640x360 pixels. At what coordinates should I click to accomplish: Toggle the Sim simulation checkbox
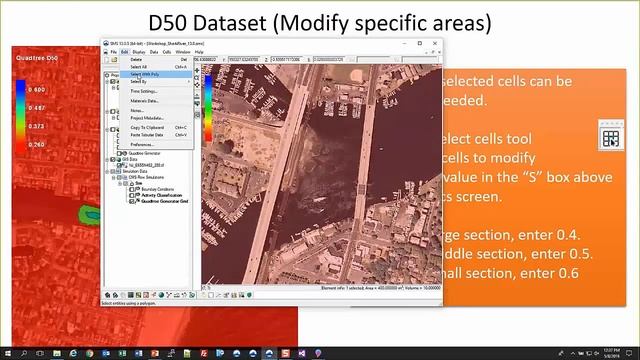coord(126,184)
